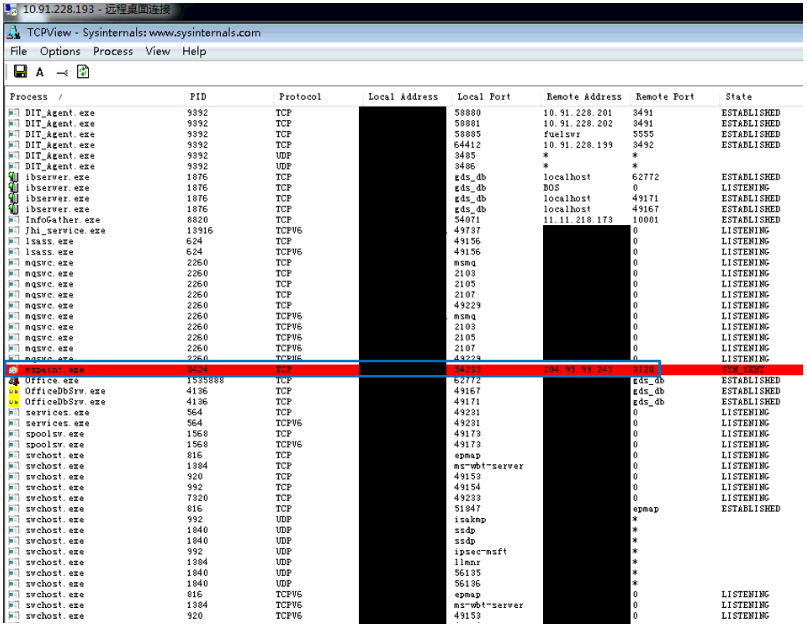The width and height of the screenshot is (807, 630).
Task: Click the Jhi_service.exe process icon
Action: pyautogui.click(x=13, y=231)
